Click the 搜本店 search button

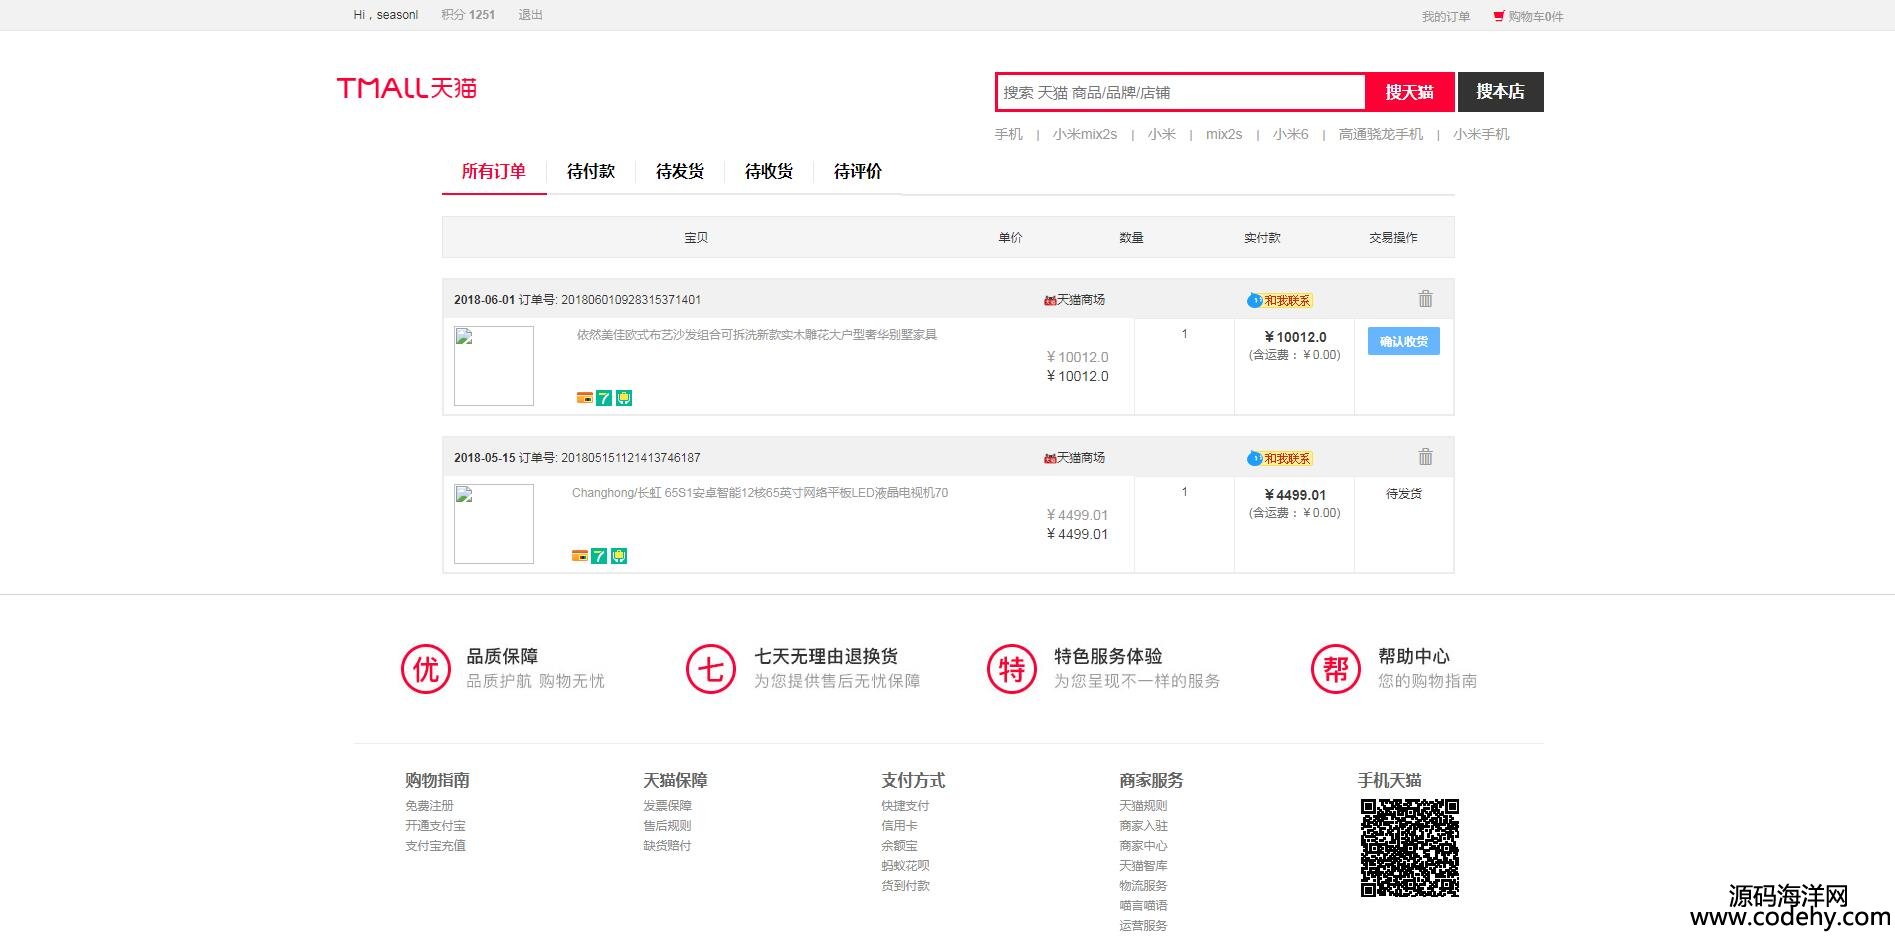click(x=1500, y=92)
